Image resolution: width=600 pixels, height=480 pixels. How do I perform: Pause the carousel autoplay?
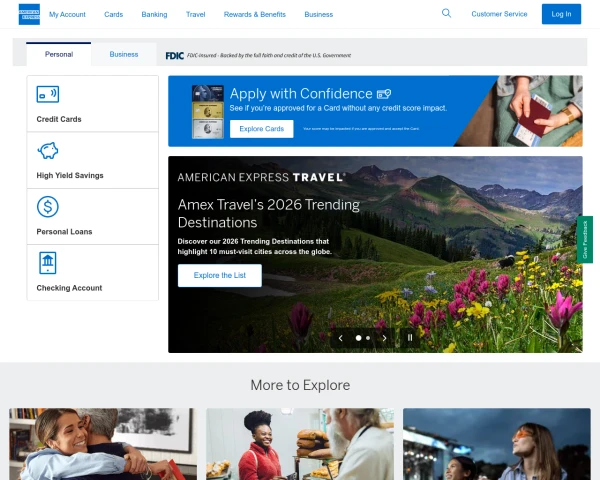[x=410, y=338]
